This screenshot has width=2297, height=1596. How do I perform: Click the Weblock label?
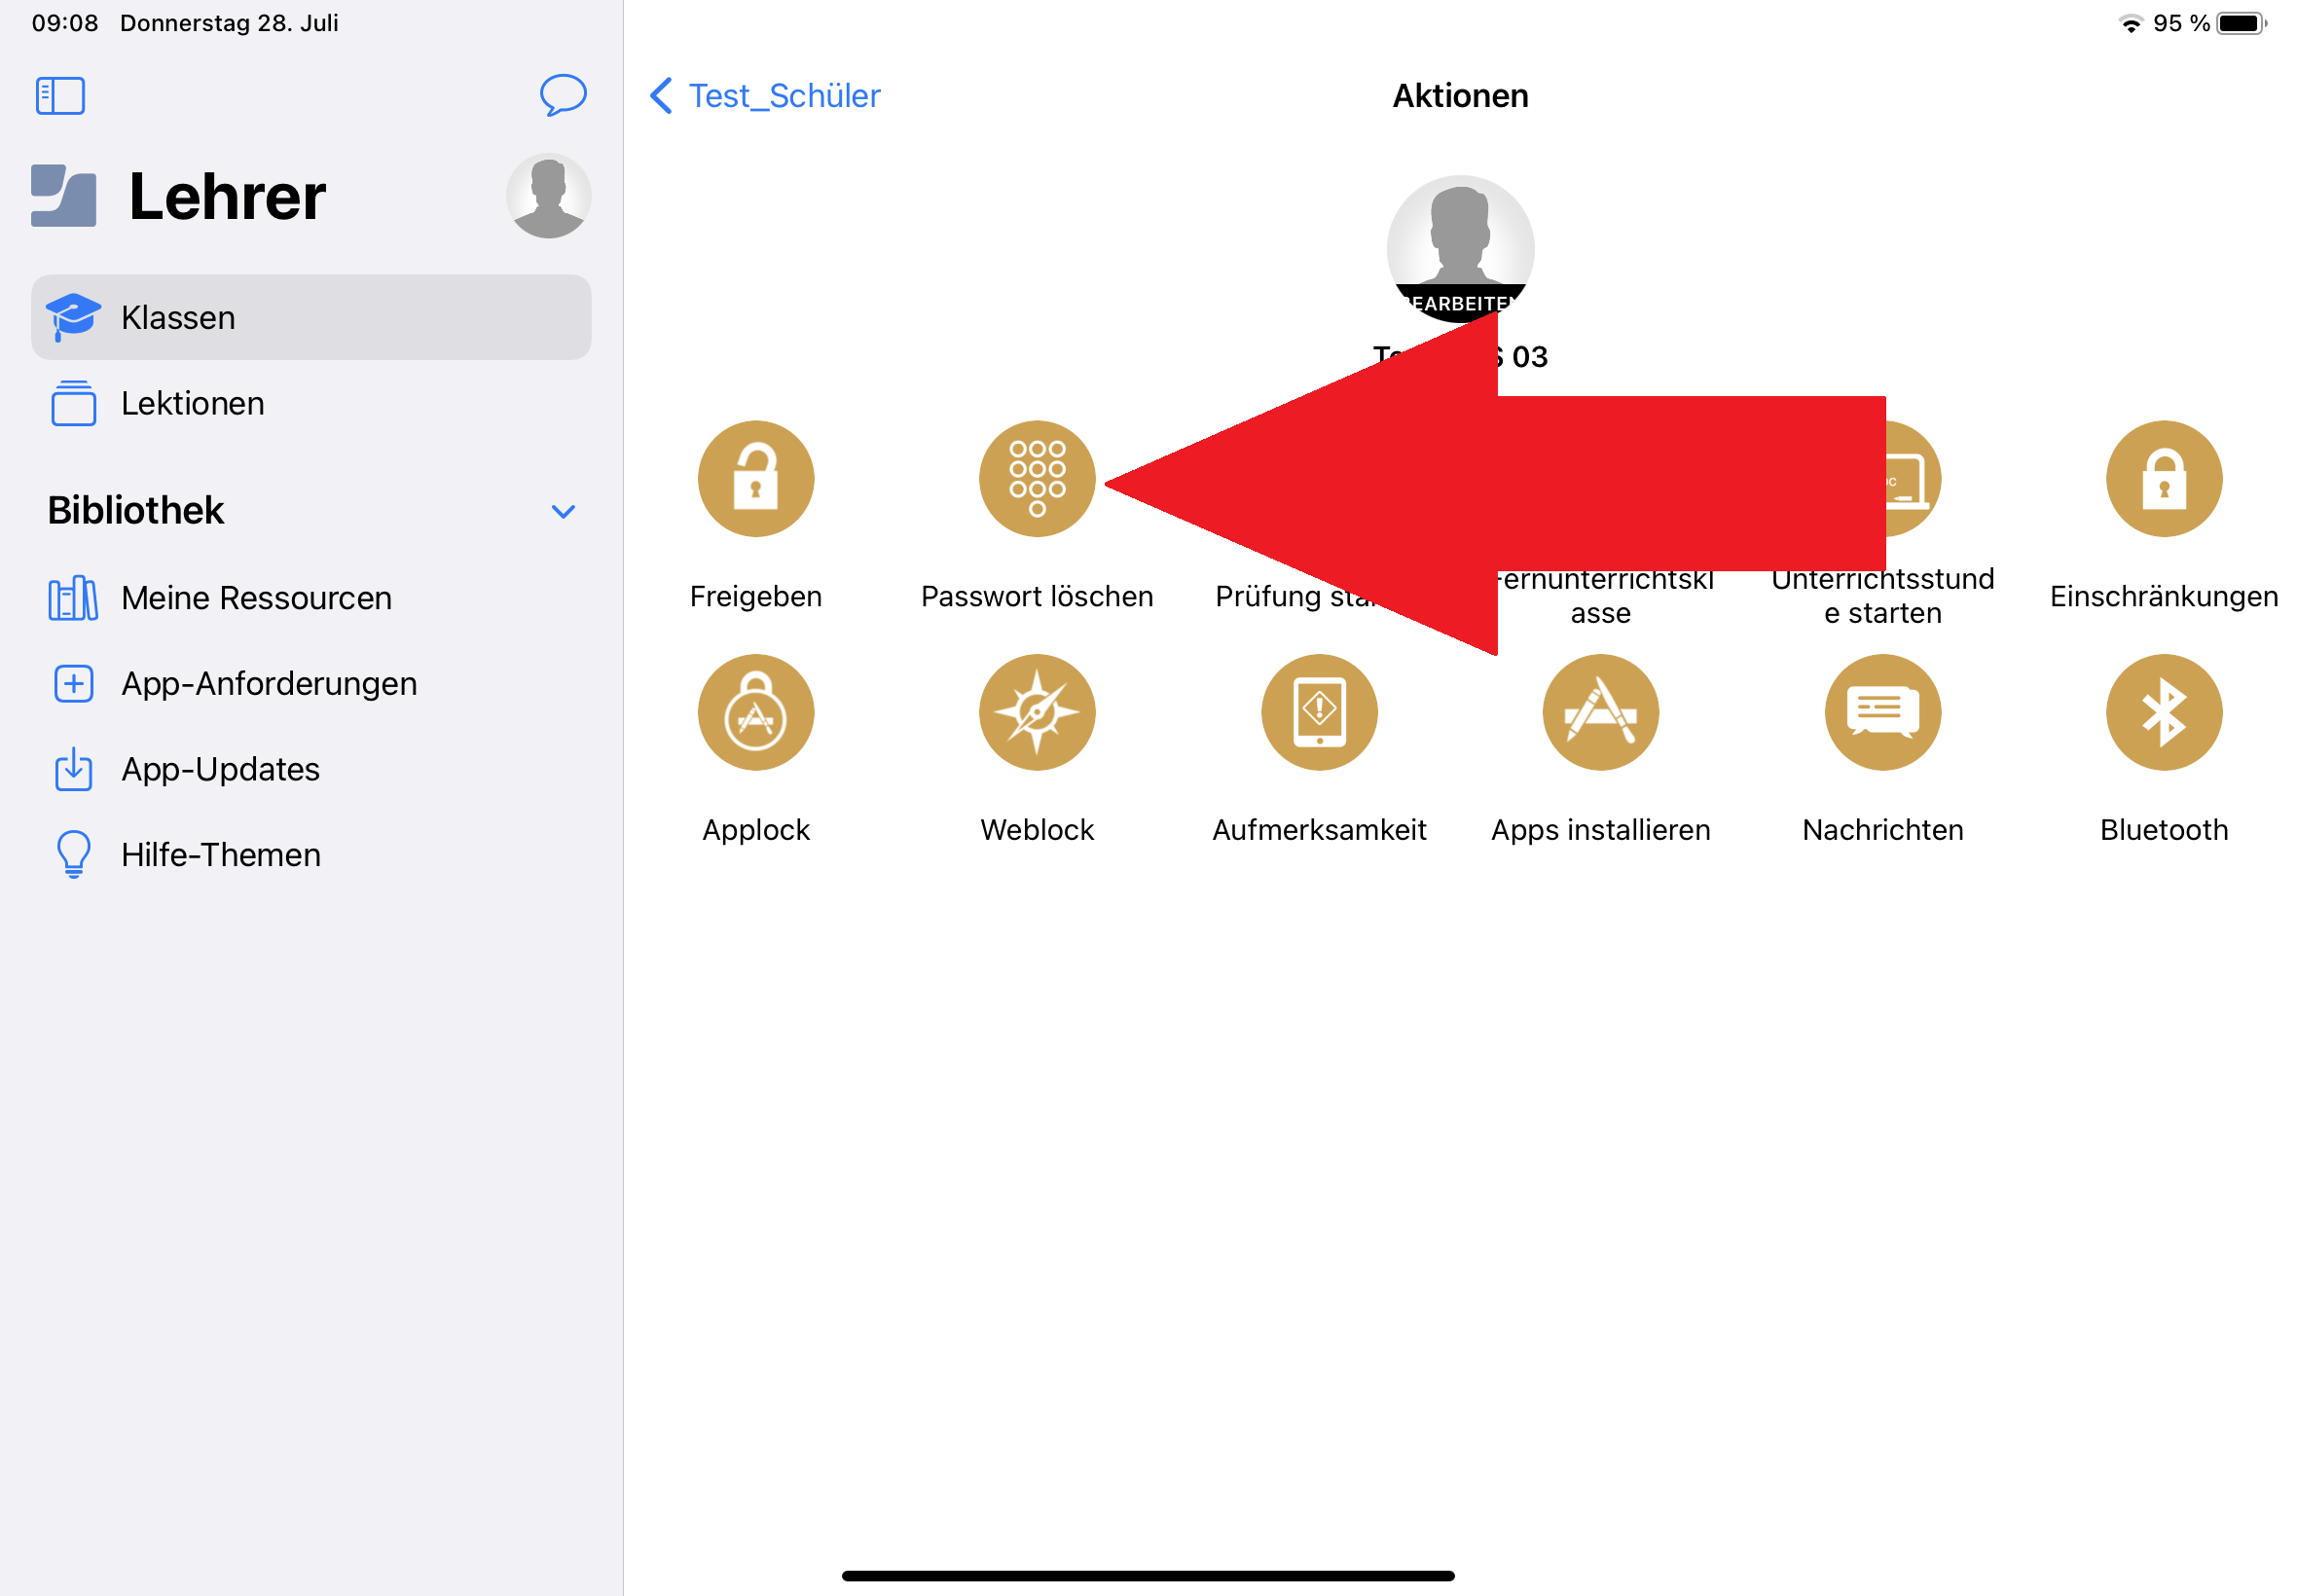(x=1037, y=830)
